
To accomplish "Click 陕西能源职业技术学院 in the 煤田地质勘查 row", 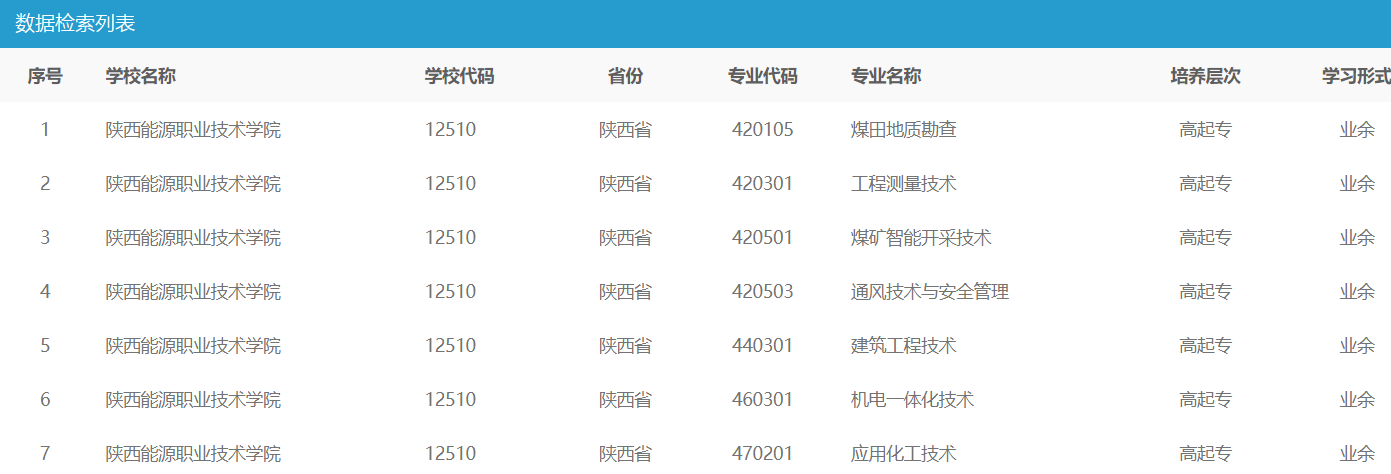I will click(x=194, y=130).
